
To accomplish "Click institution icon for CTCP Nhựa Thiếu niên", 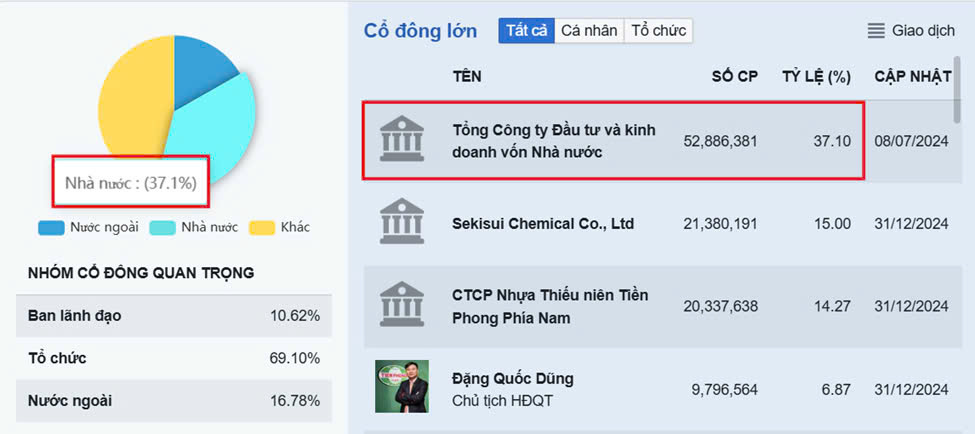I will pos(402,306).
